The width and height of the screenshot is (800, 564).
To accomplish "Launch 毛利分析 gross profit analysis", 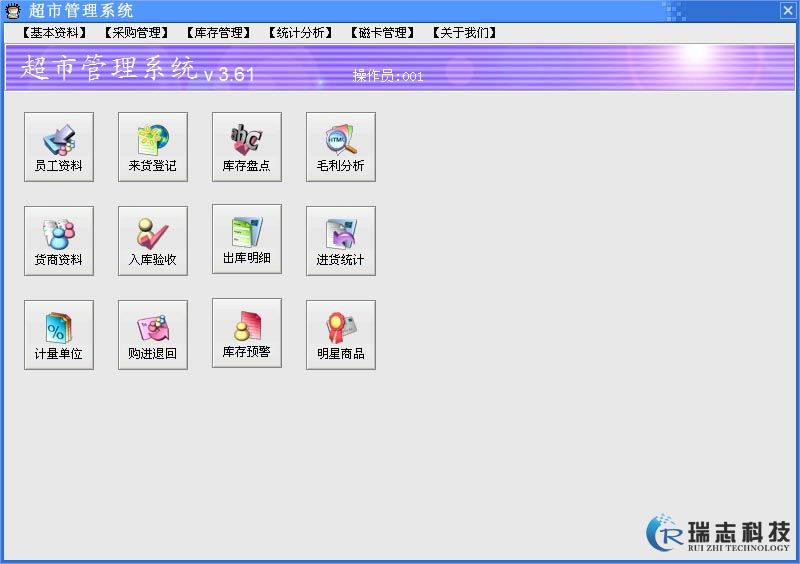I will [x=341, y=147].
